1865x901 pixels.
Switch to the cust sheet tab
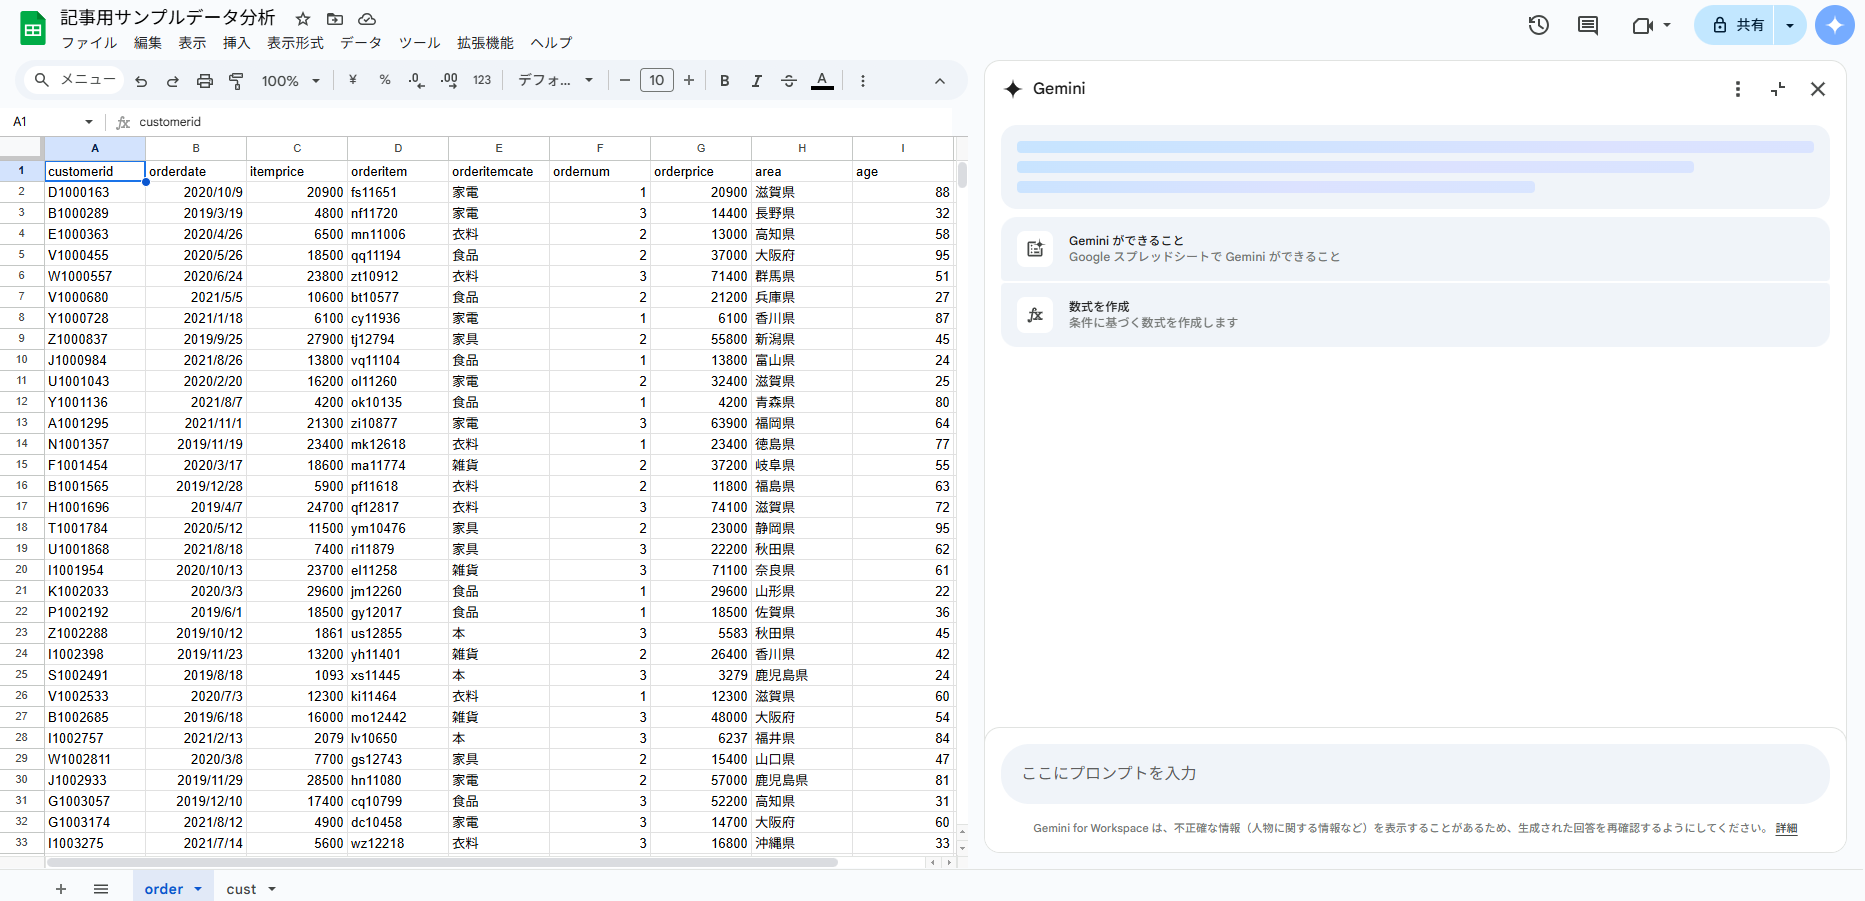[x=241, y=889]
